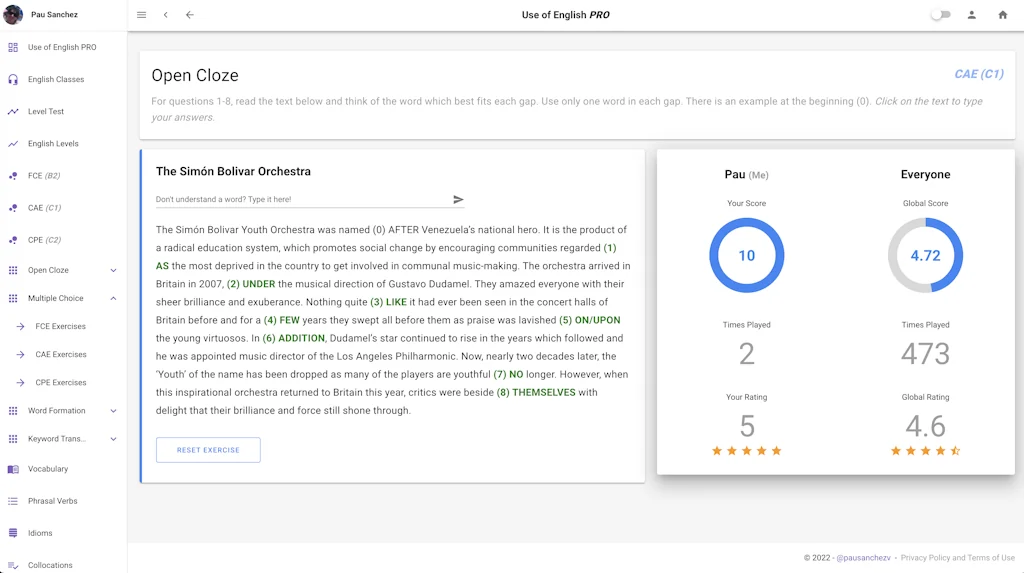Click the Vocabulary book icon
Viewport: 1024px width, 573px height.
pos(13,468)
